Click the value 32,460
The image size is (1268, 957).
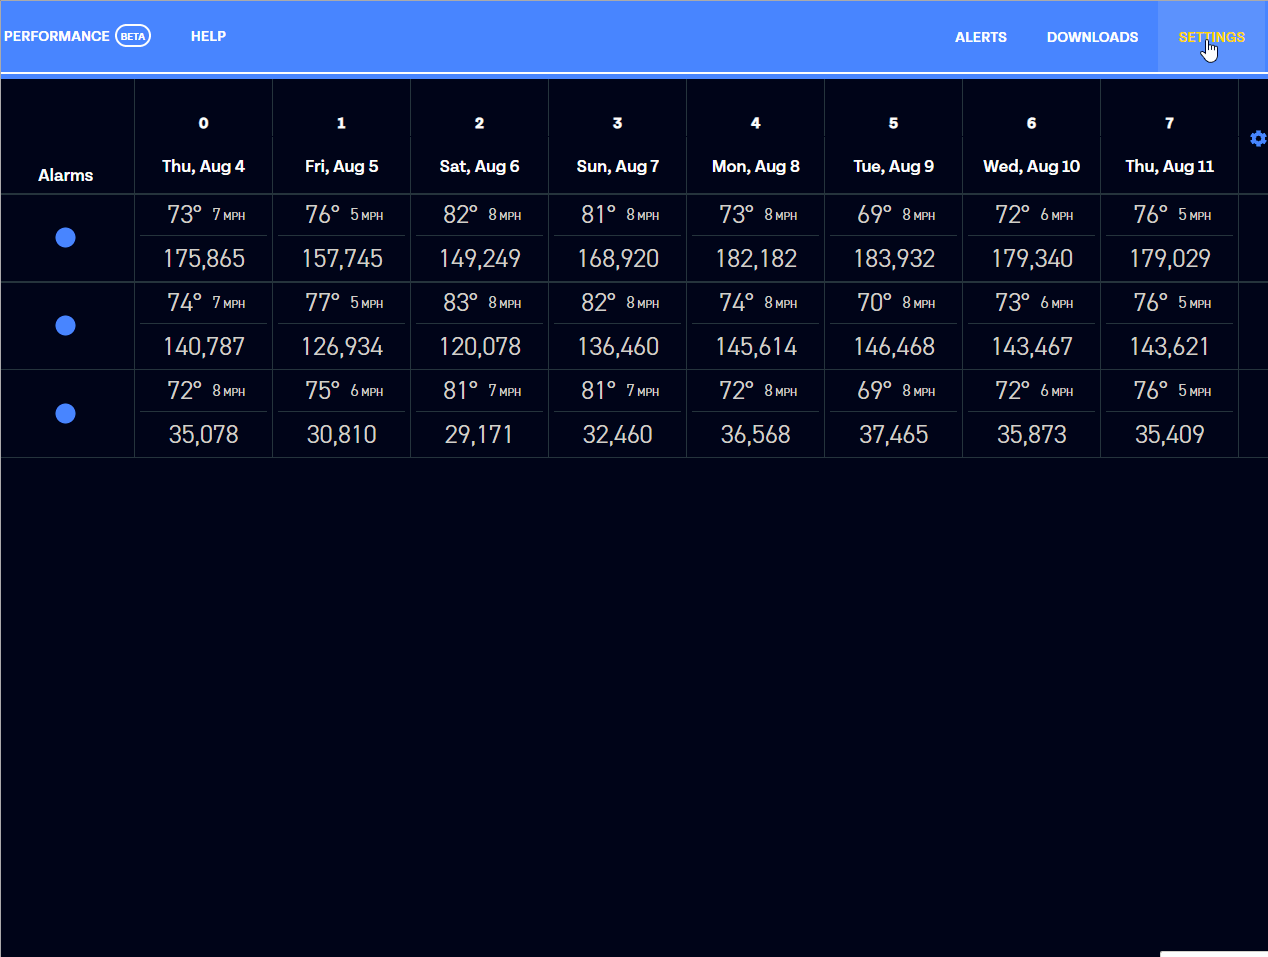click(618, 435)
